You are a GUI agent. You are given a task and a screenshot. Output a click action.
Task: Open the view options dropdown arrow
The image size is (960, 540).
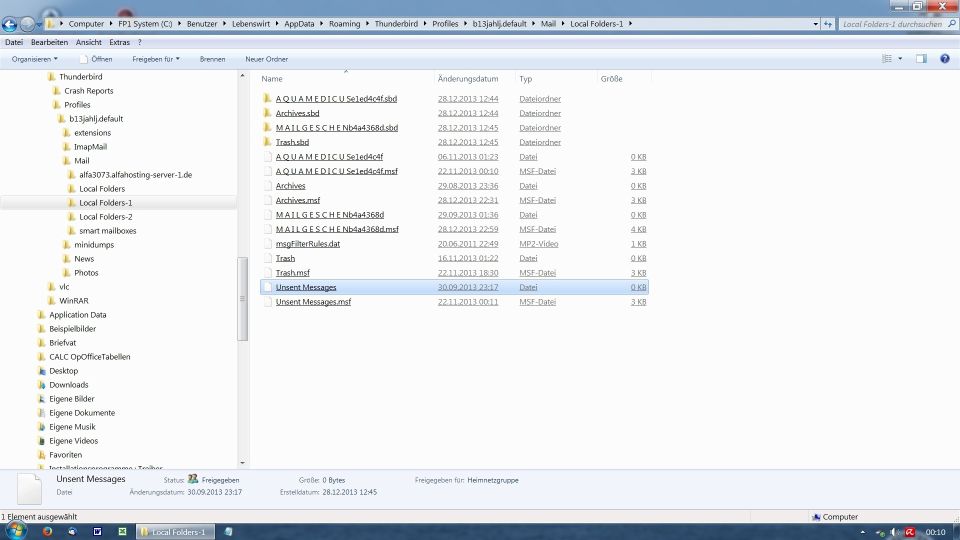point(900,59)
